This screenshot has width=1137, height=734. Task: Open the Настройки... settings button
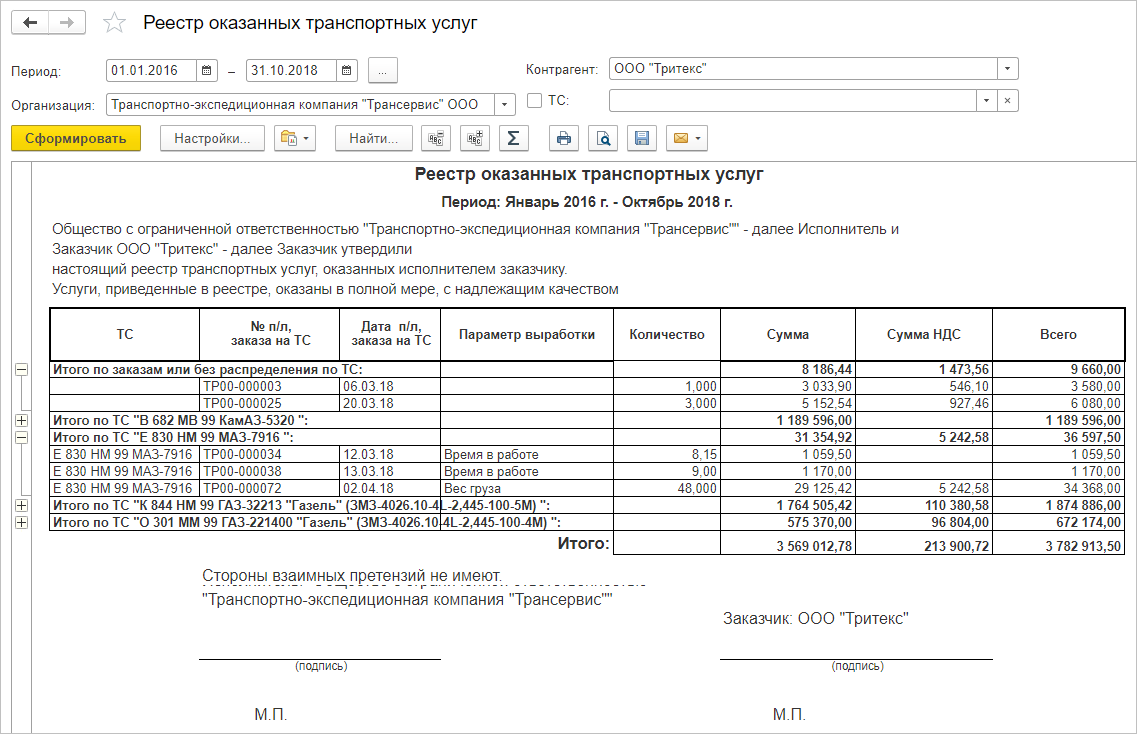212,138
